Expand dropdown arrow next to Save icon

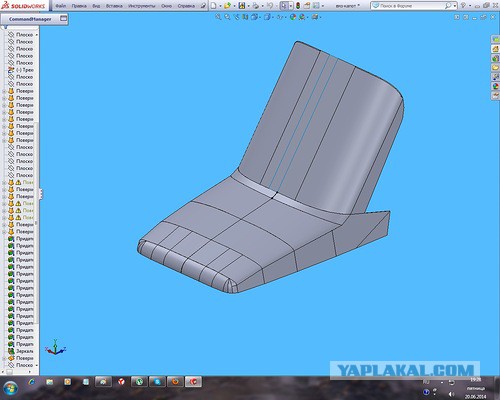coord(248,6)
